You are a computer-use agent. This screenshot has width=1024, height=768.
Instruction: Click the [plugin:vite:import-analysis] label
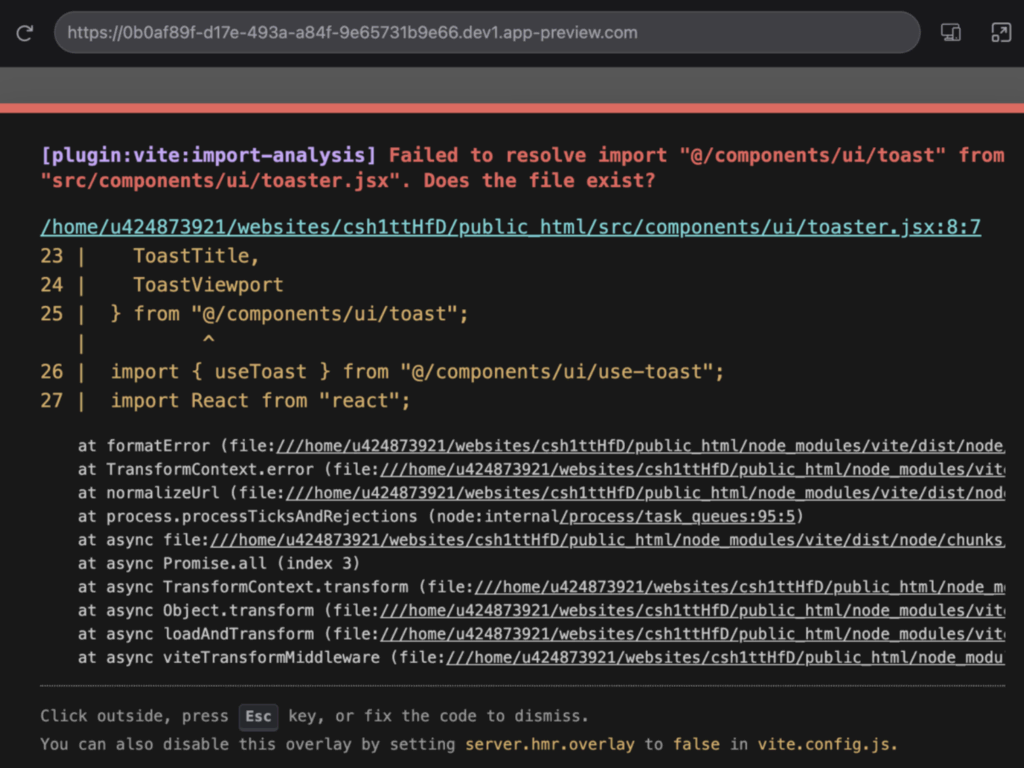[x=208, y=155]
